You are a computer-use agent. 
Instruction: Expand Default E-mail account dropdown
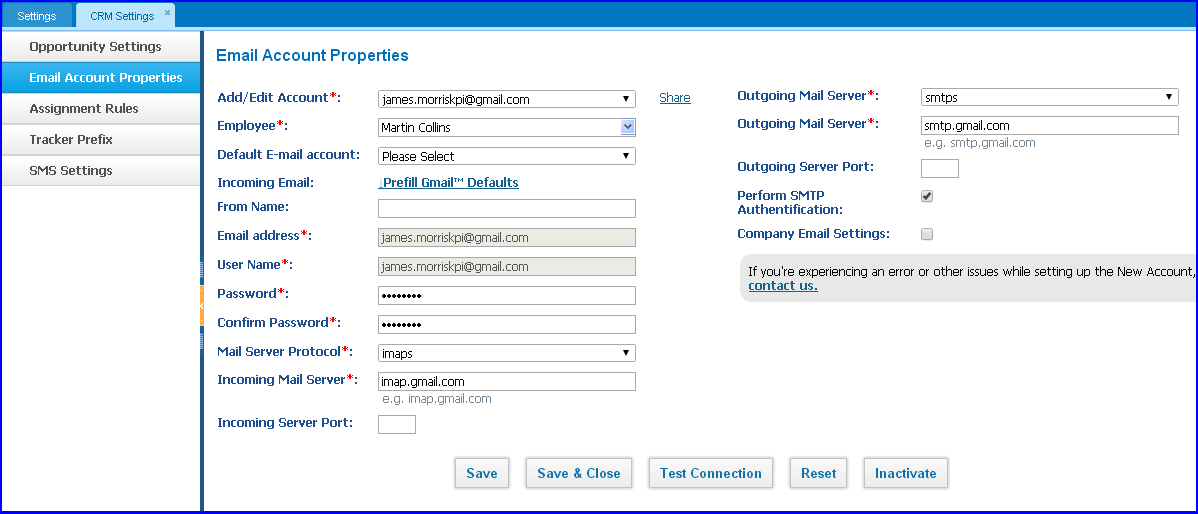pos(507,156)
